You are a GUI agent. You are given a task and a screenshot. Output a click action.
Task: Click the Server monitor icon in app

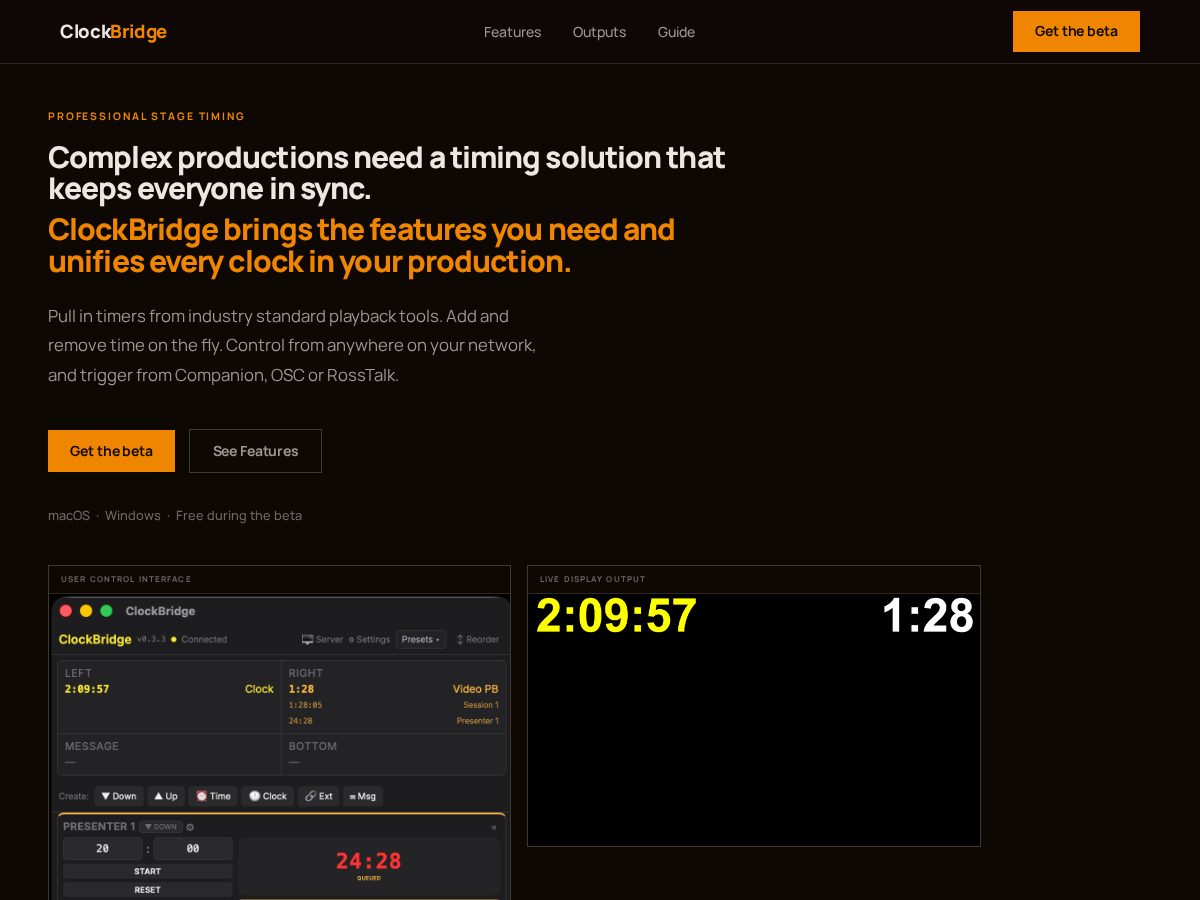click(308, 639)
